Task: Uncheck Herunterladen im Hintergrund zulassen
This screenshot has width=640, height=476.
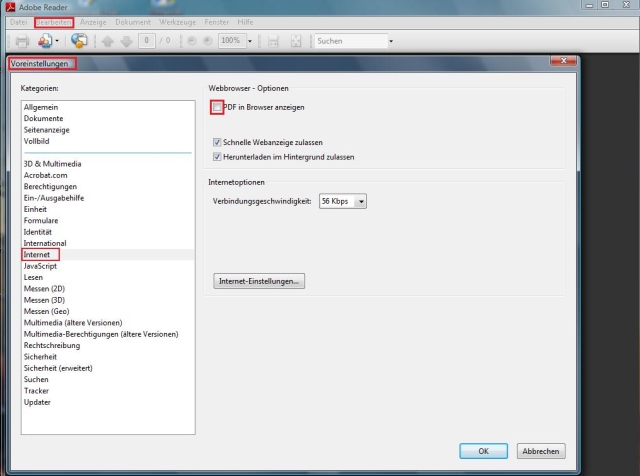Action: point(217,157)
